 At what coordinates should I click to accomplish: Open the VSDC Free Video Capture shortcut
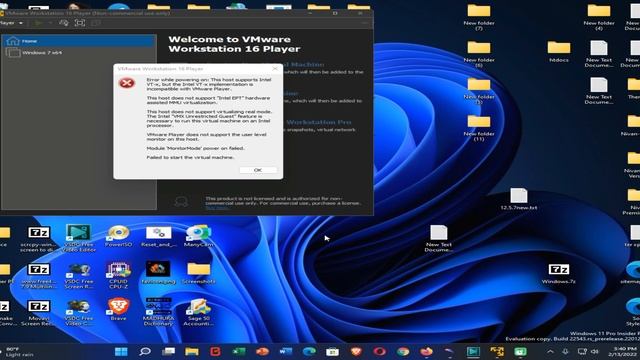(x=78, y=312)
